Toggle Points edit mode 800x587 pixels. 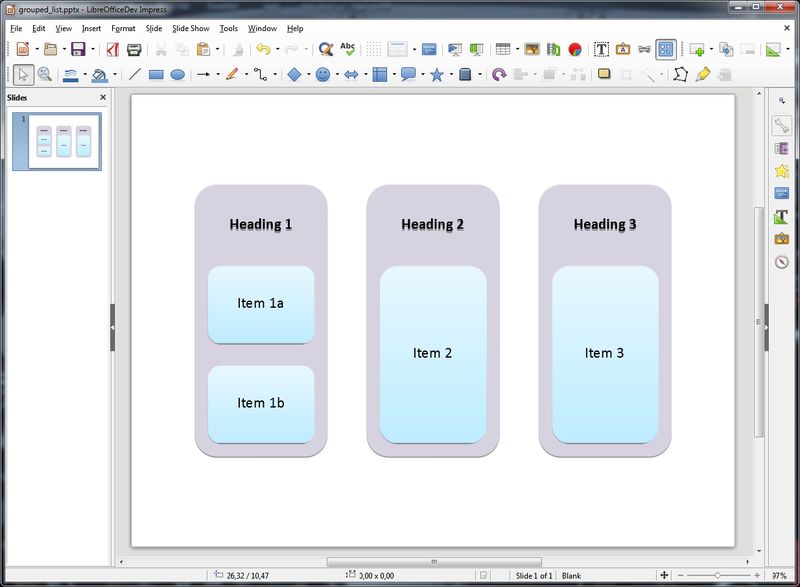(680, 74)
